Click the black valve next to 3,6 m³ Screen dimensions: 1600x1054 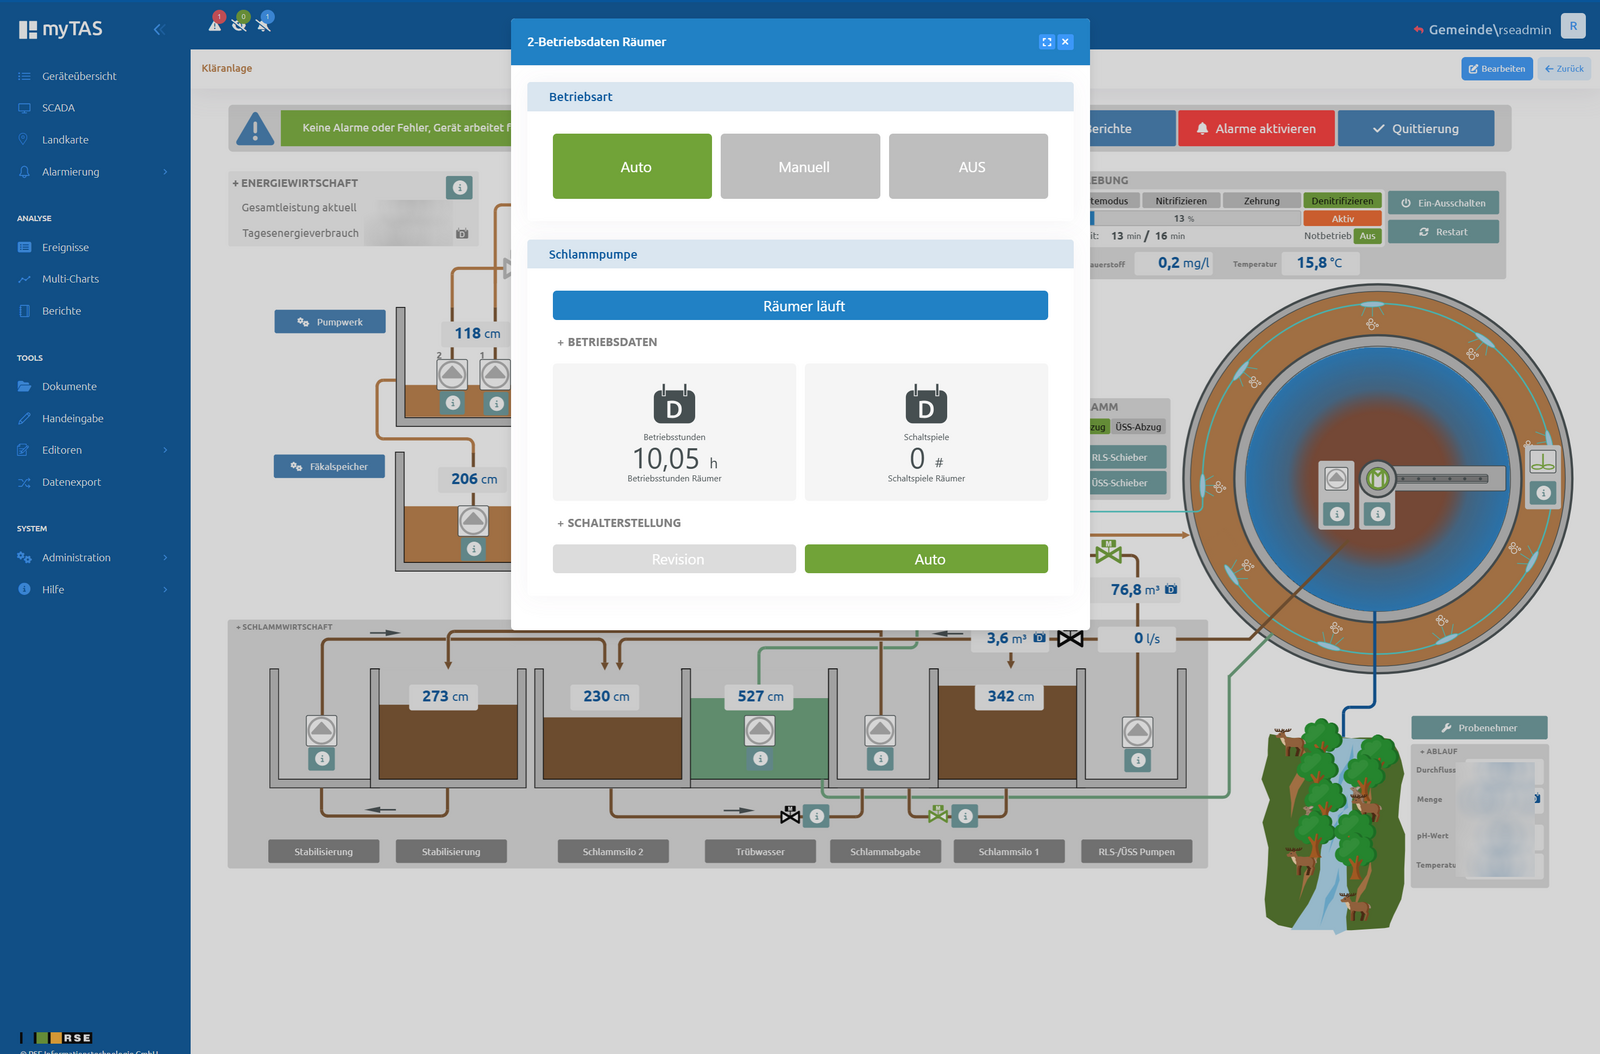coord(1070,638)
